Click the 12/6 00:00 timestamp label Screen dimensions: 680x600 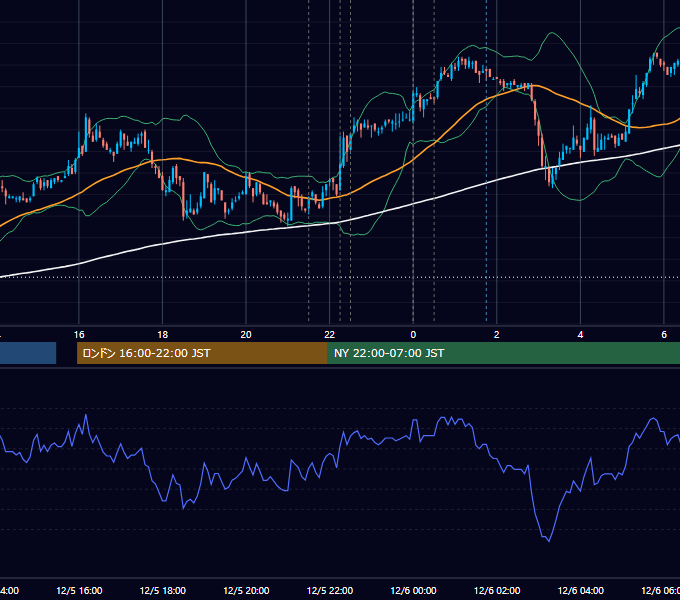pyautogui.click(x=413, y=591)
